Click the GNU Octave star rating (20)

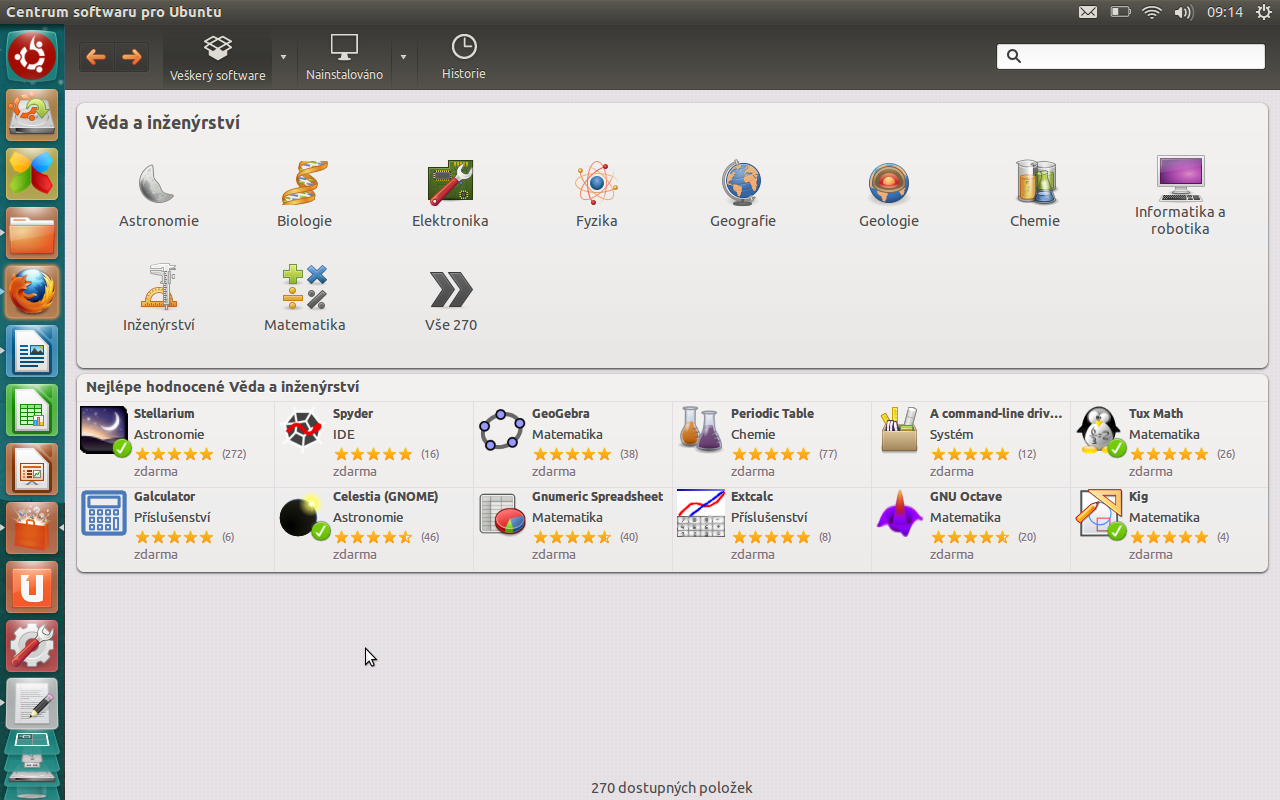click(970, 537)
